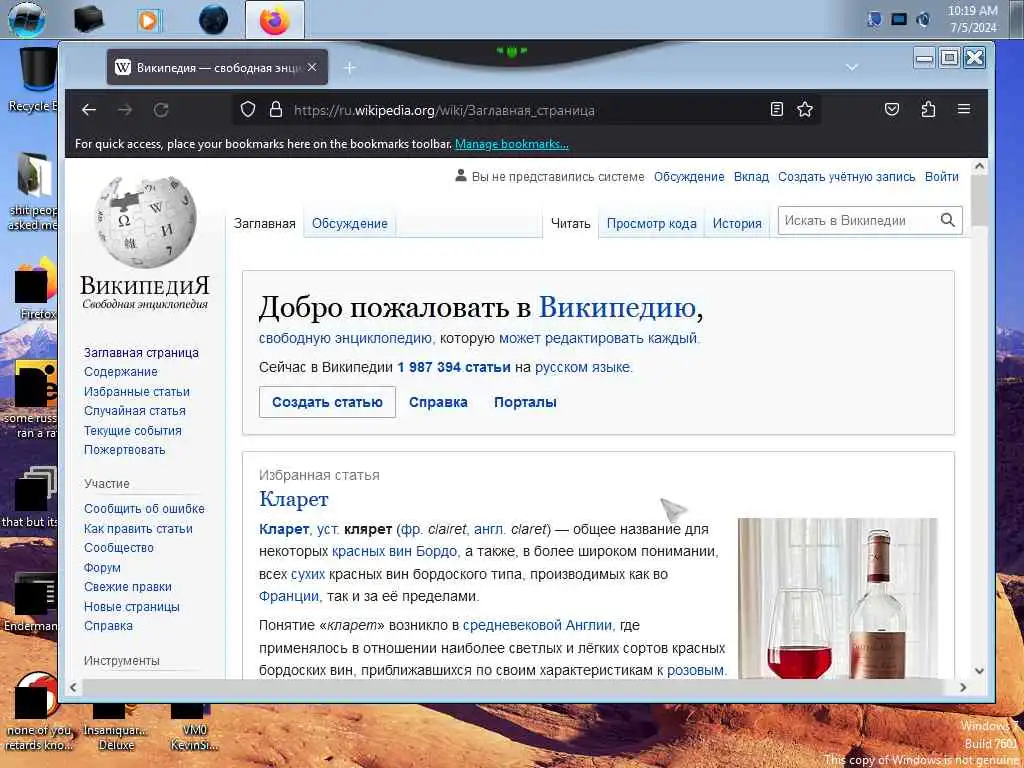Switch to the Обсуждение page tab
Image resolution: width=1024 pixels, height=768 pixels.
(349, 223)
